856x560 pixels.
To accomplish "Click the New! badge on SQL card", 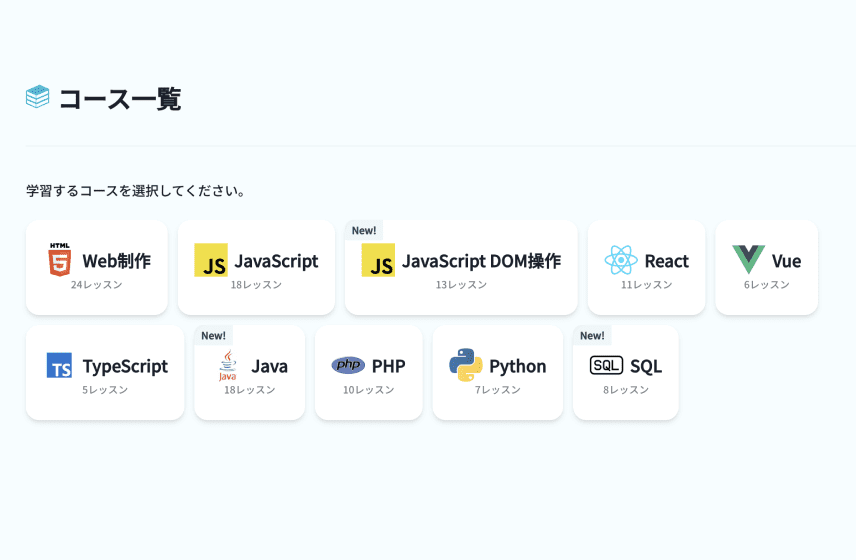I will pyautogui.click(x=592, y=336).
